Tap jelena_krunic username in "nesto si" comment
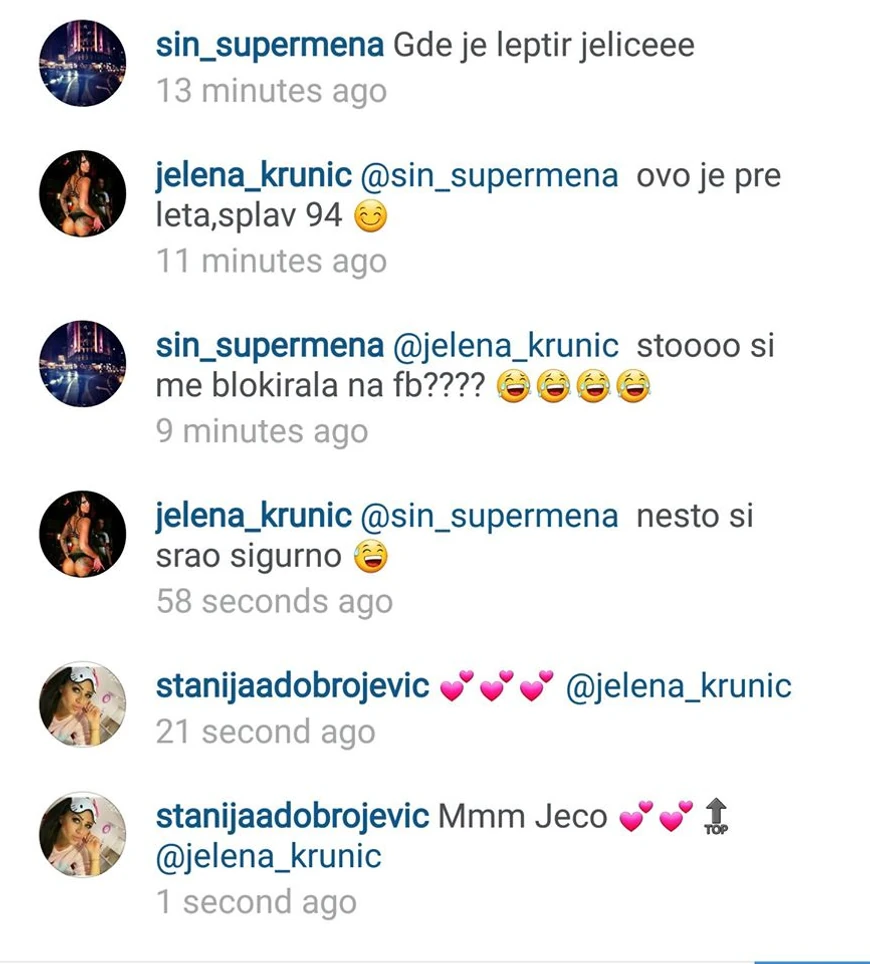 click(x=254, y=516)
